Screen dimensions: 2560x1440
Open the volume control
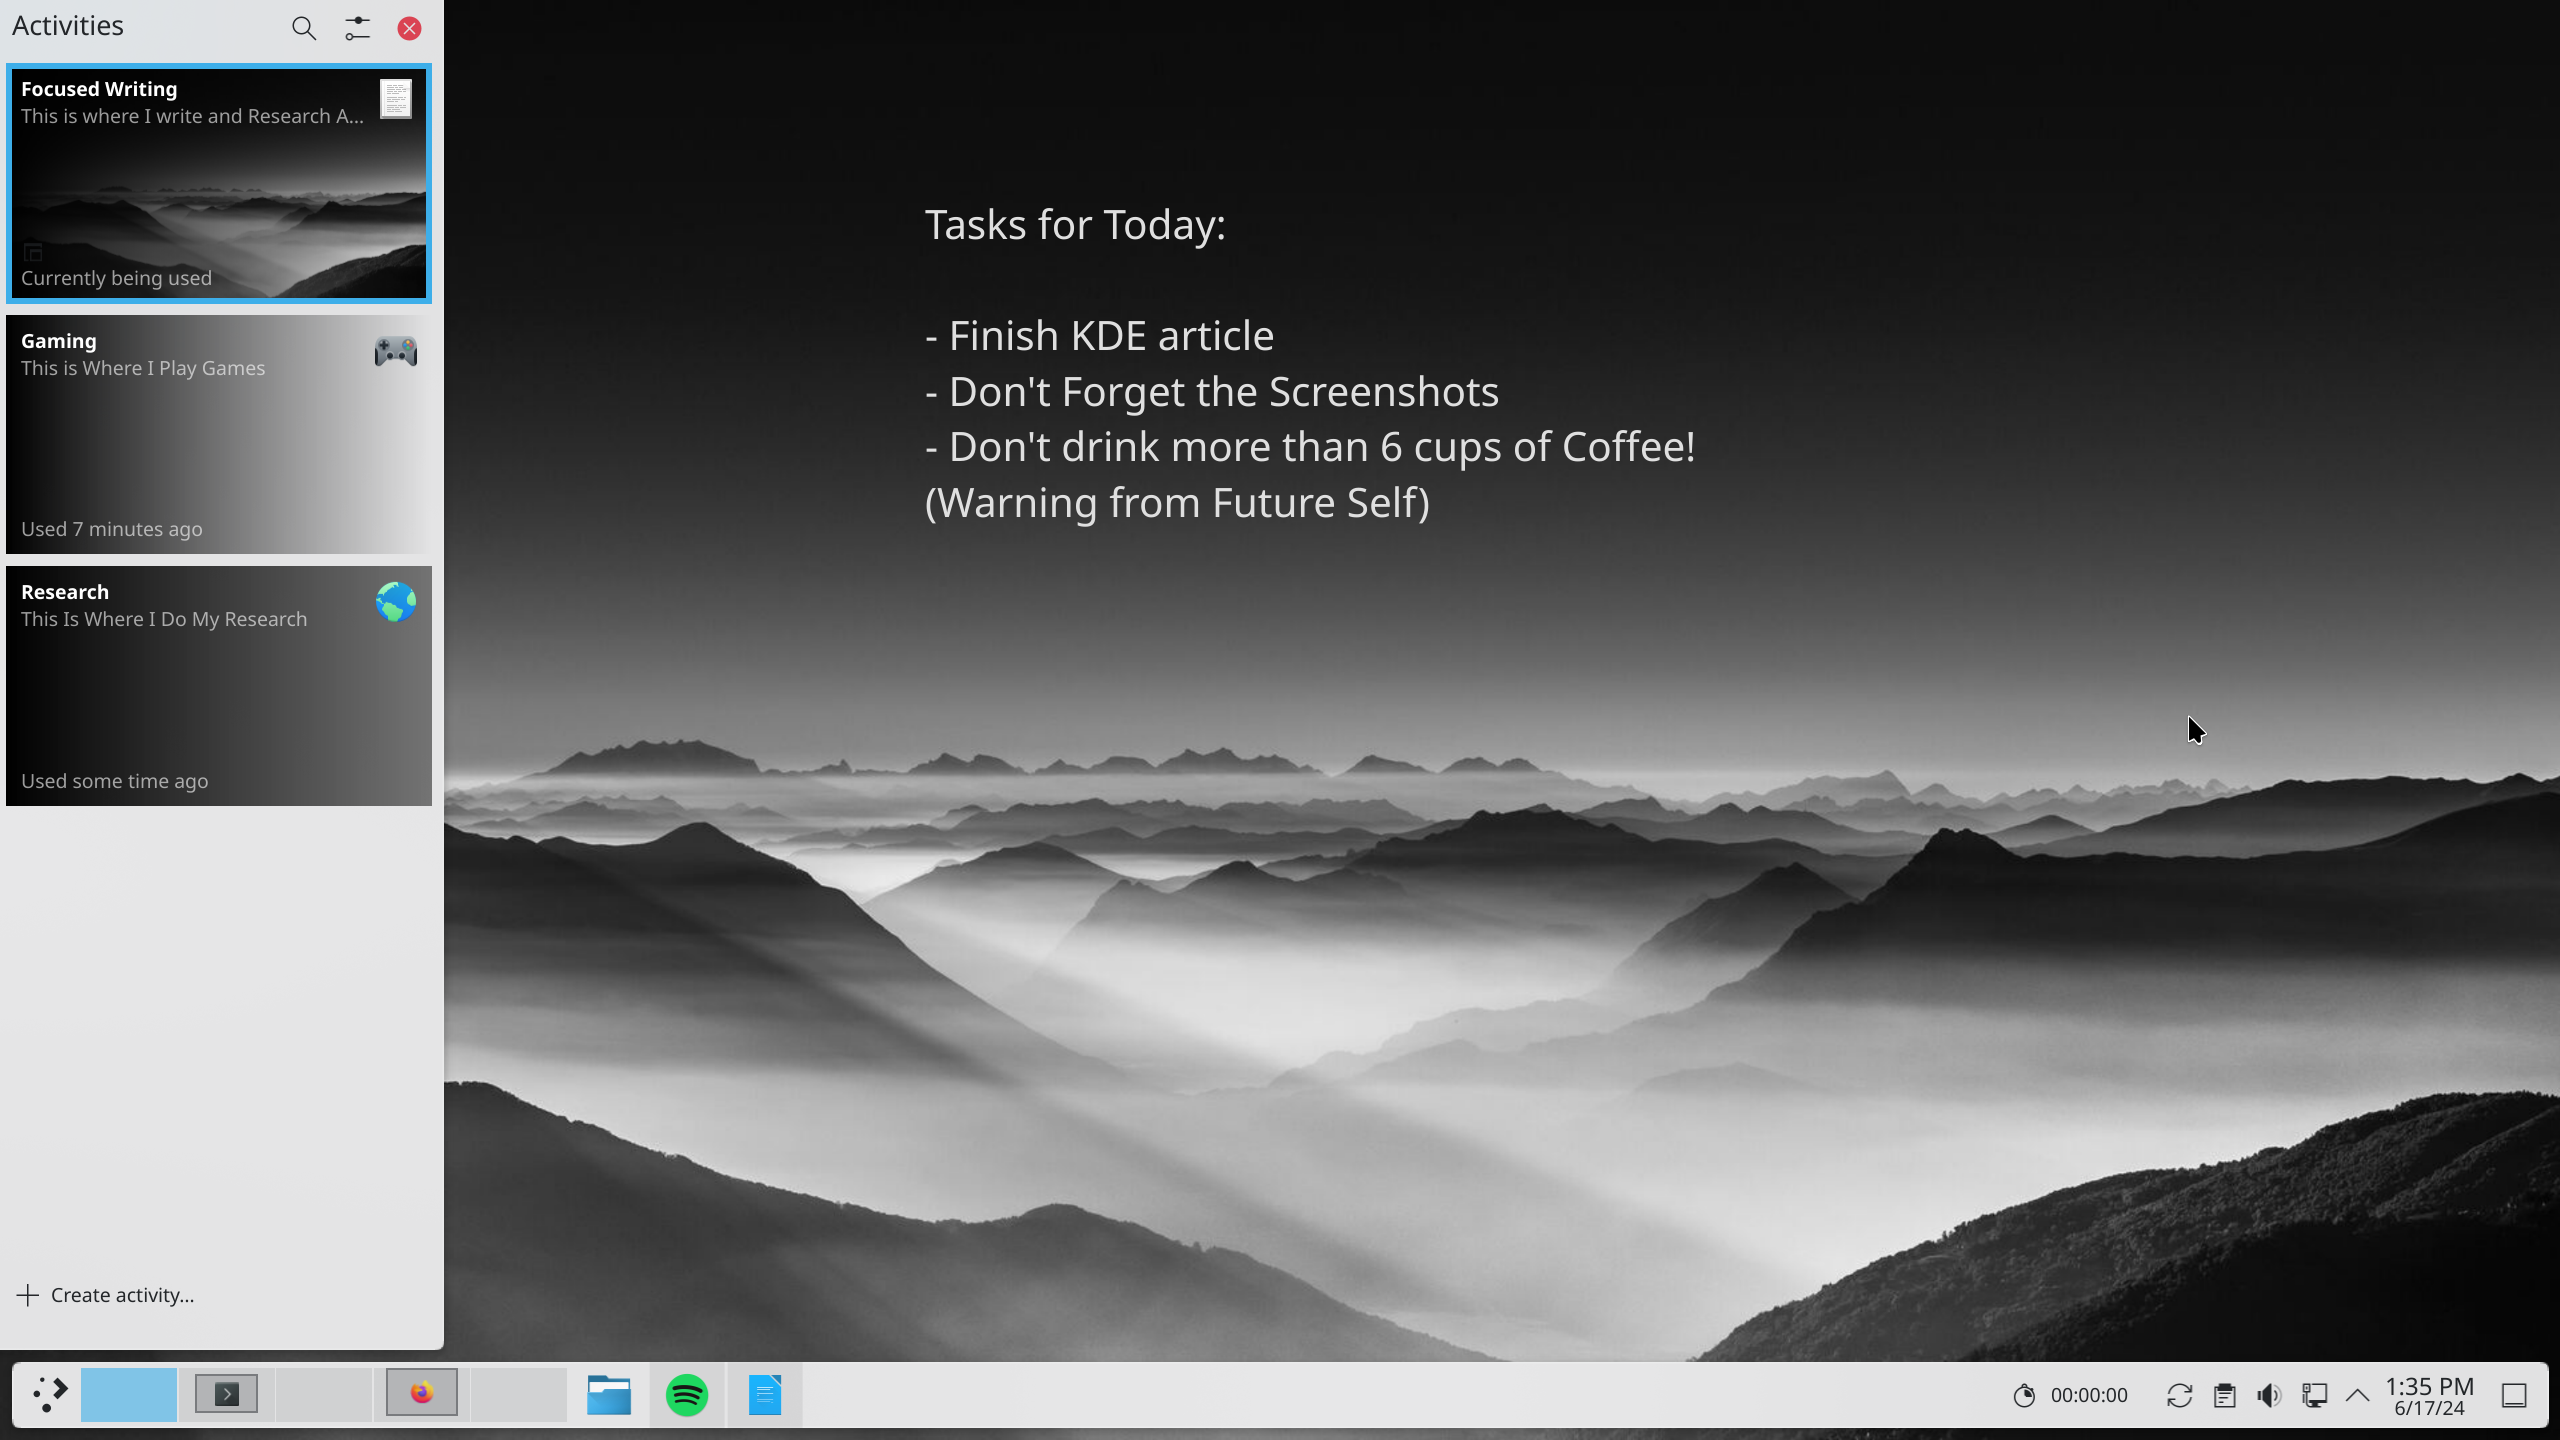[x=2269, y=1395]
